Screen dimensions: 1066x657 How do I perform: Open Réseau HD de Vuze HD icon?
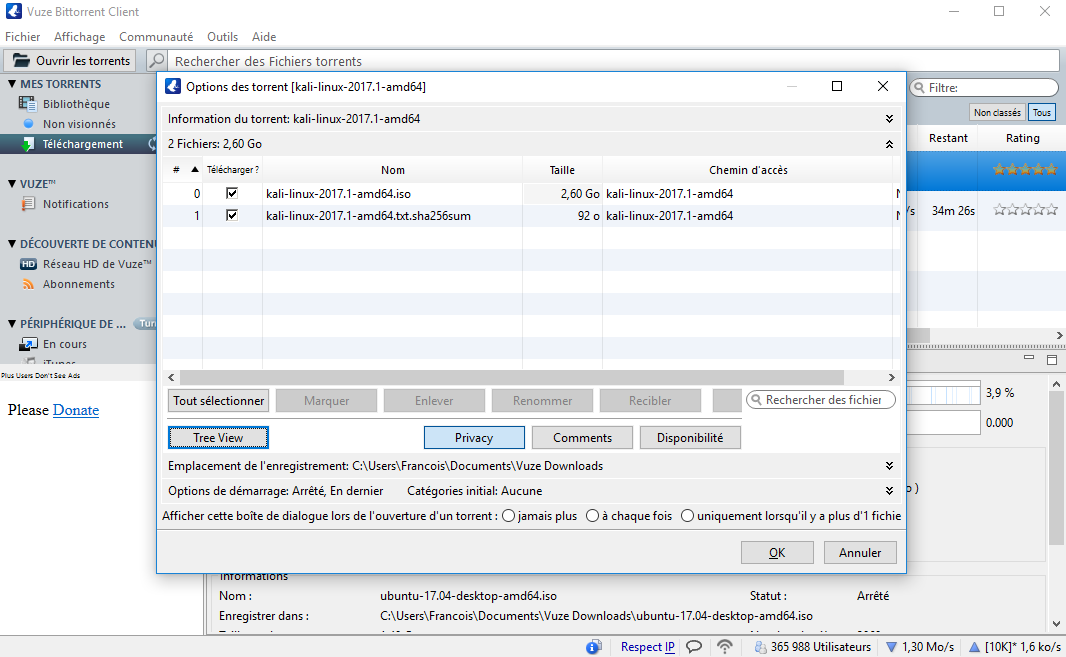pyautogui.click(x=28, y=264)
